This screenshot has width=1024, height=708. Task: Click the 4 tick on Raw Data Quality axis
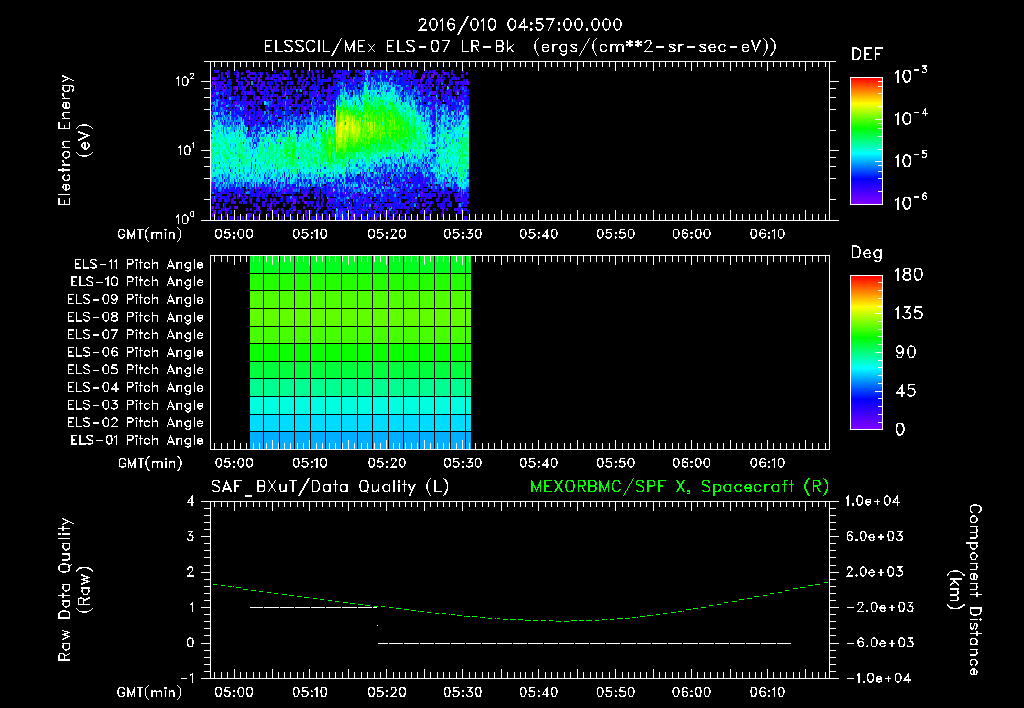click(x=191, y=501)
